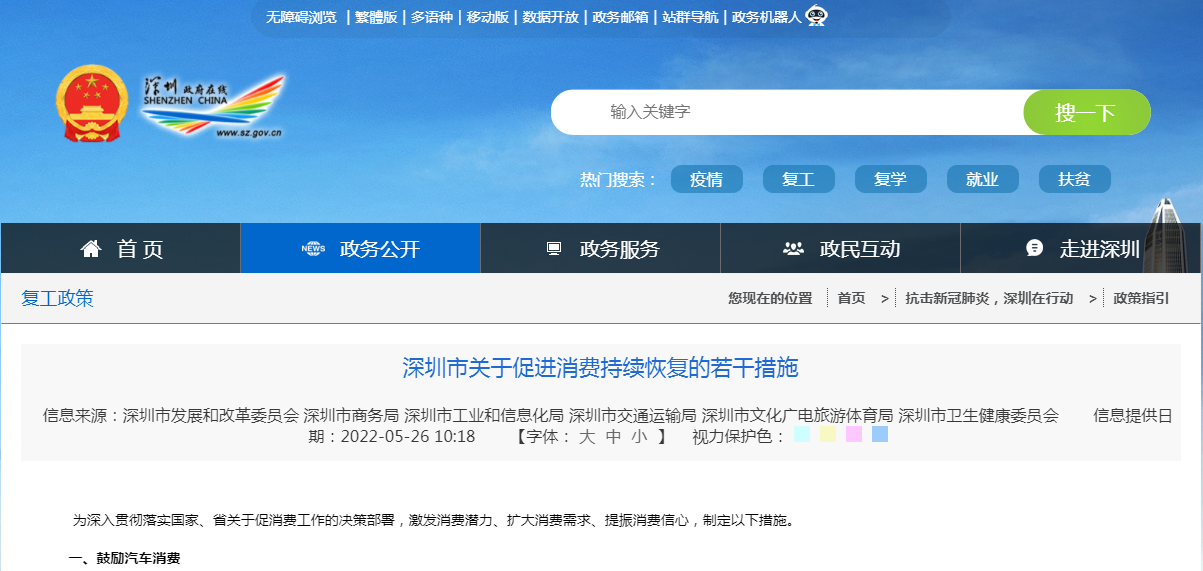Select the yellow eye-protection color
This screenshot has width=1203, height=571.
point(827,435)
